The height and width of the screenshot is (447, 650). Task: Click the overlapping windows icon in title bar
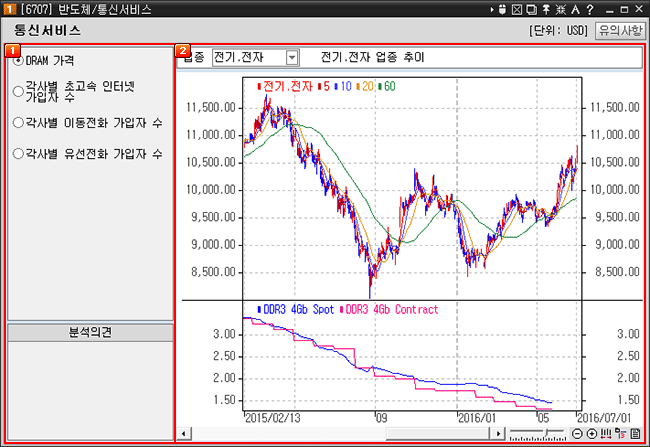click(531, 9)
